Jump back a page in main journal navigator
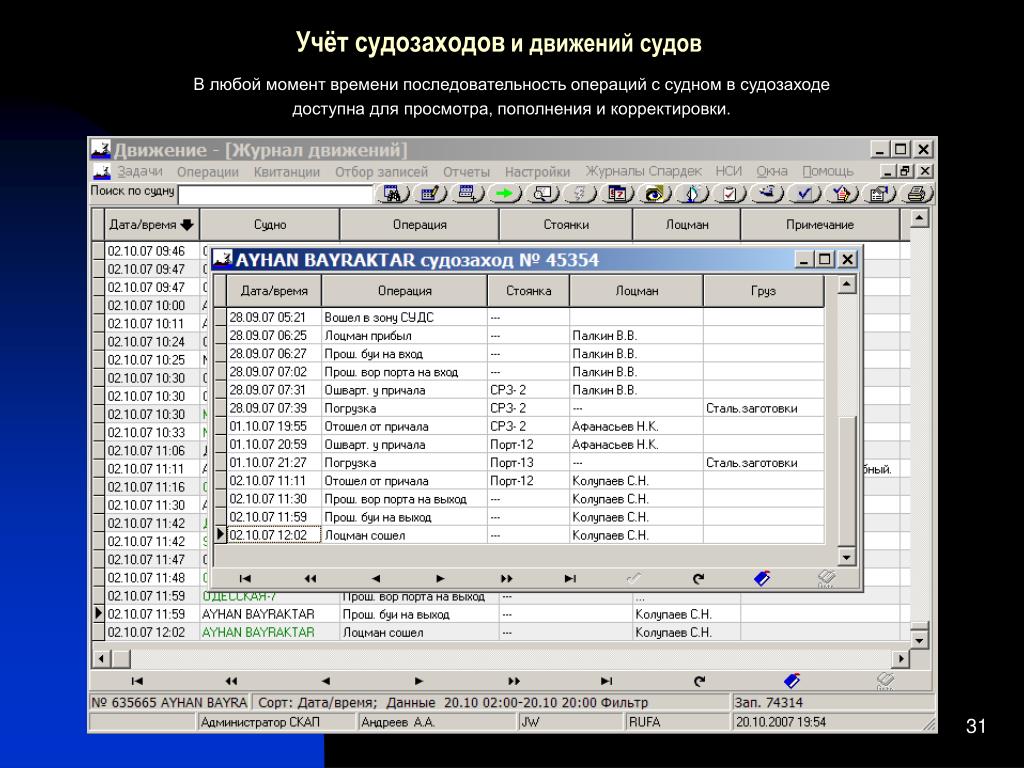The image size is (1024, 768). tap(231, 680)
